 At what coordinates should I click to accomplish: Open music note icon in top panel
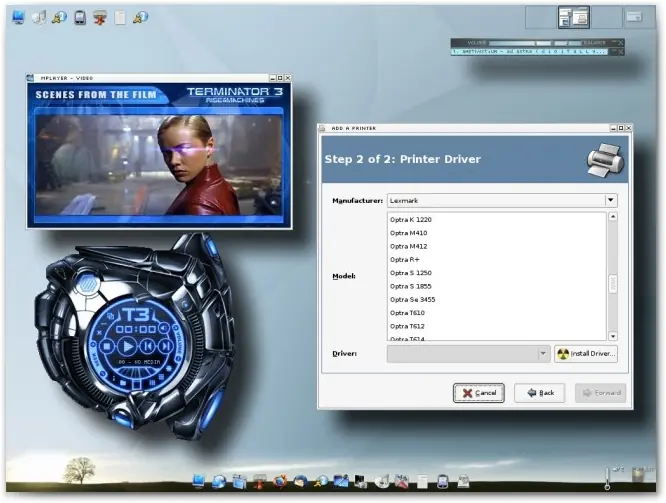(x=39, y=17)
